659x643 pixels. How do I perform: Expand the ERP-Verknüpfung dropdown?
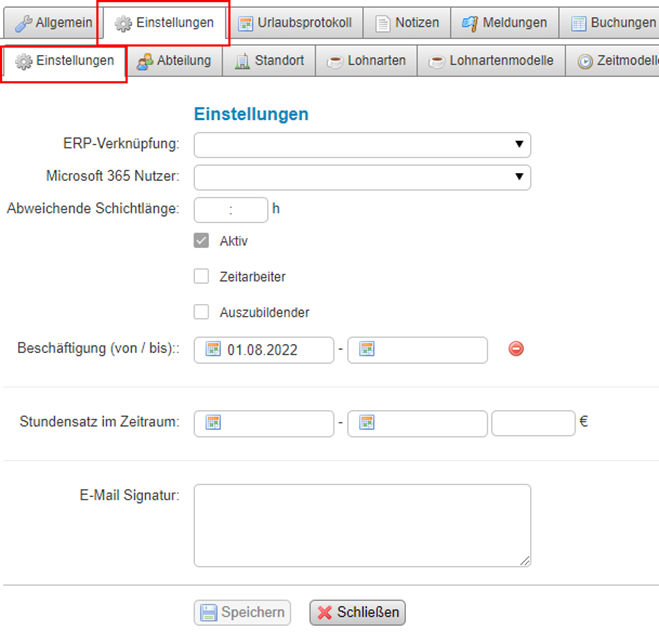[x=362, y=145]
